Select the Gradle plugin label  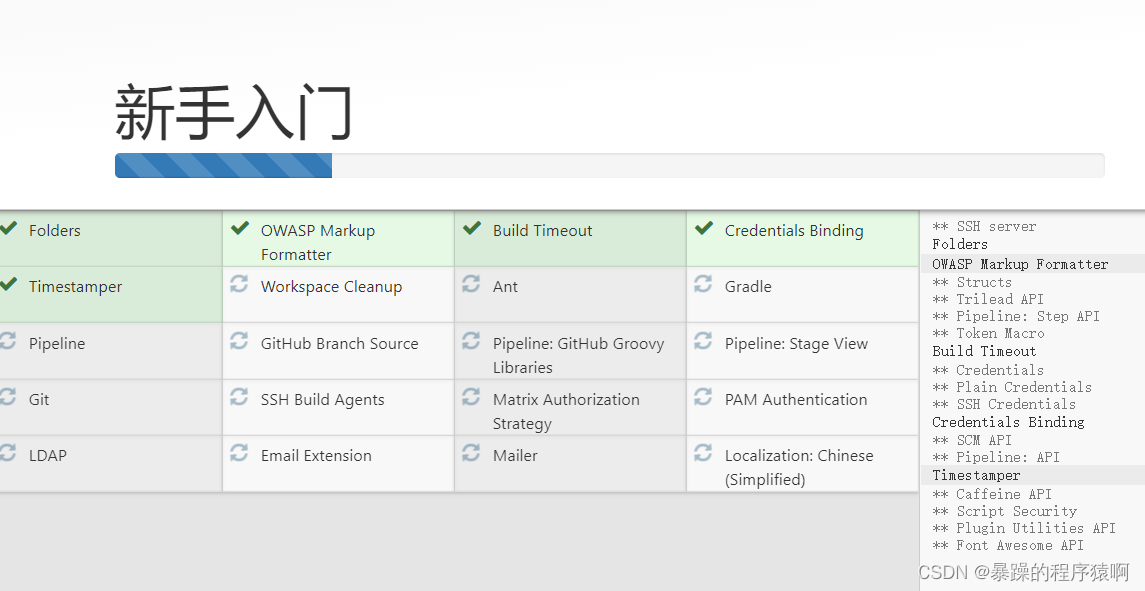tap(748, 287)
